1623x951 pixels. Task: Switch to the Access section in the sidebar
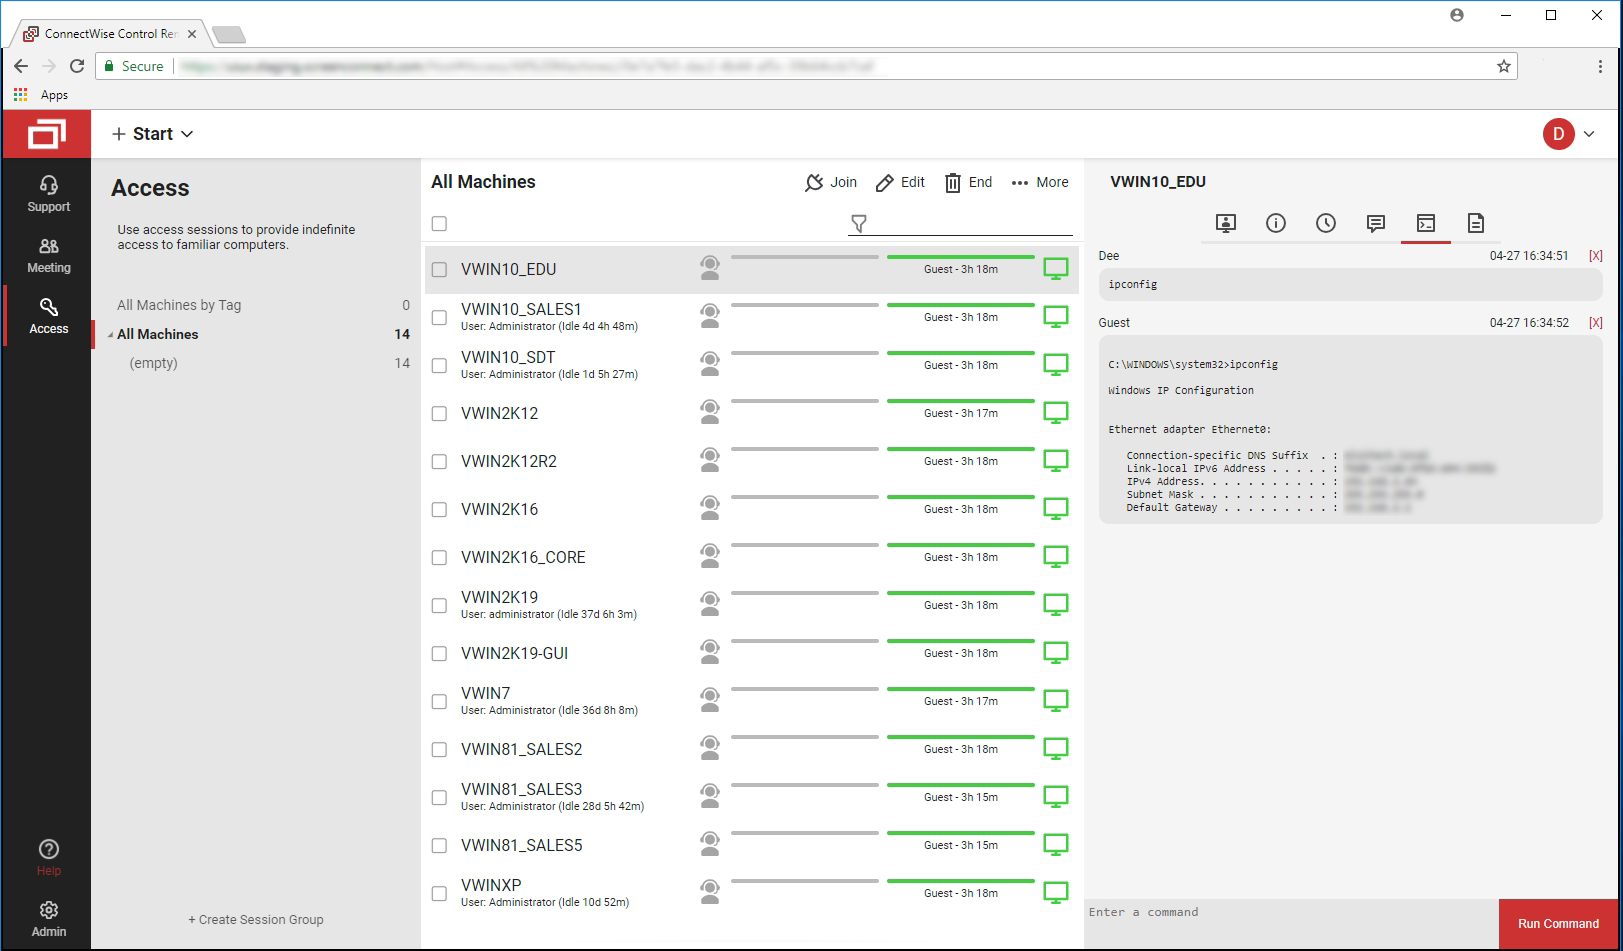47,316
